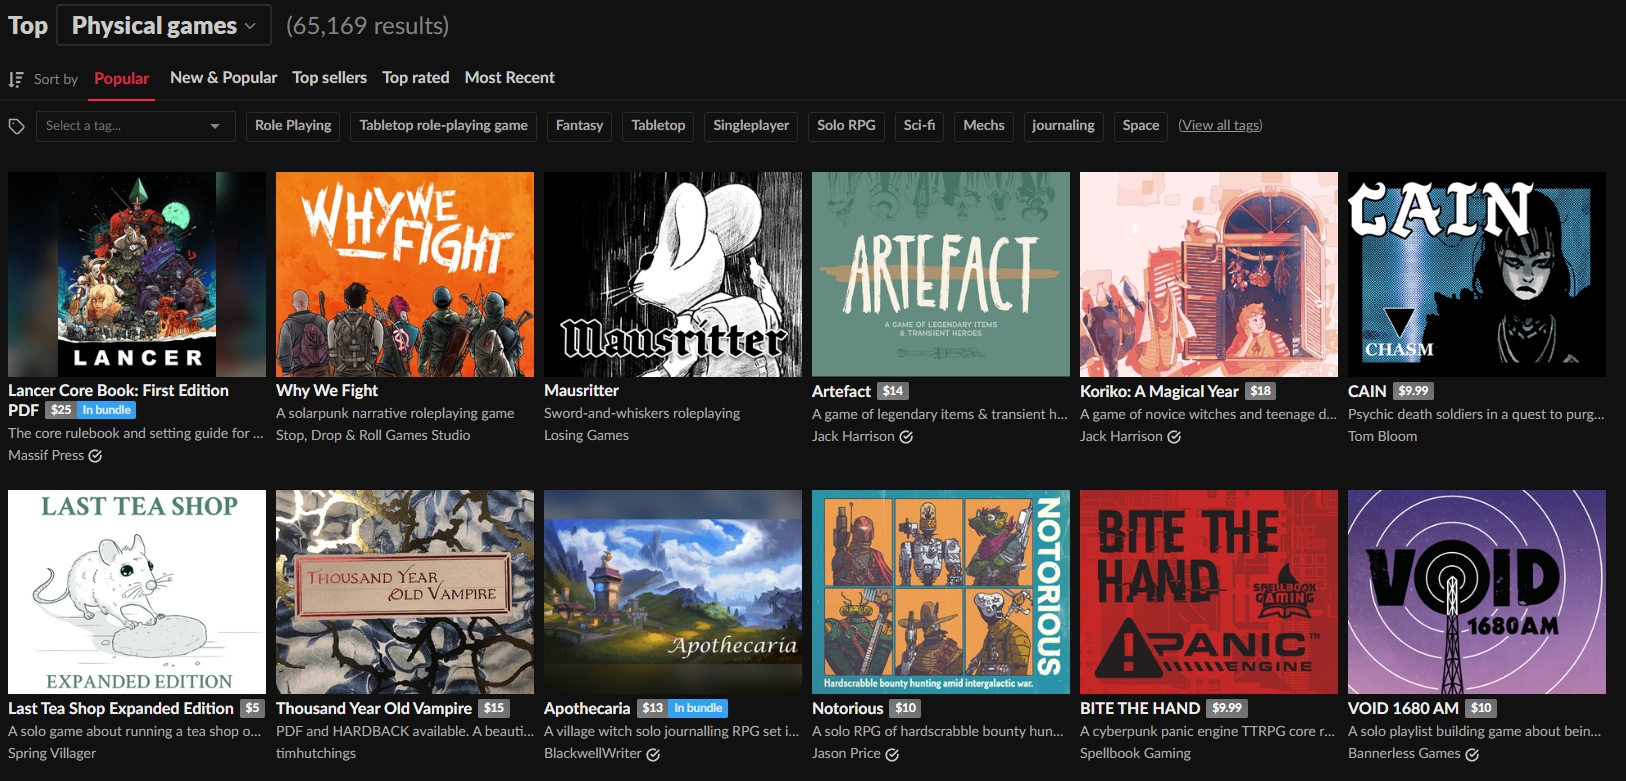The width and height of the screenshot is (1626, 781).
Task: Select the Most Recent sort tab
Action: (509, 78)
